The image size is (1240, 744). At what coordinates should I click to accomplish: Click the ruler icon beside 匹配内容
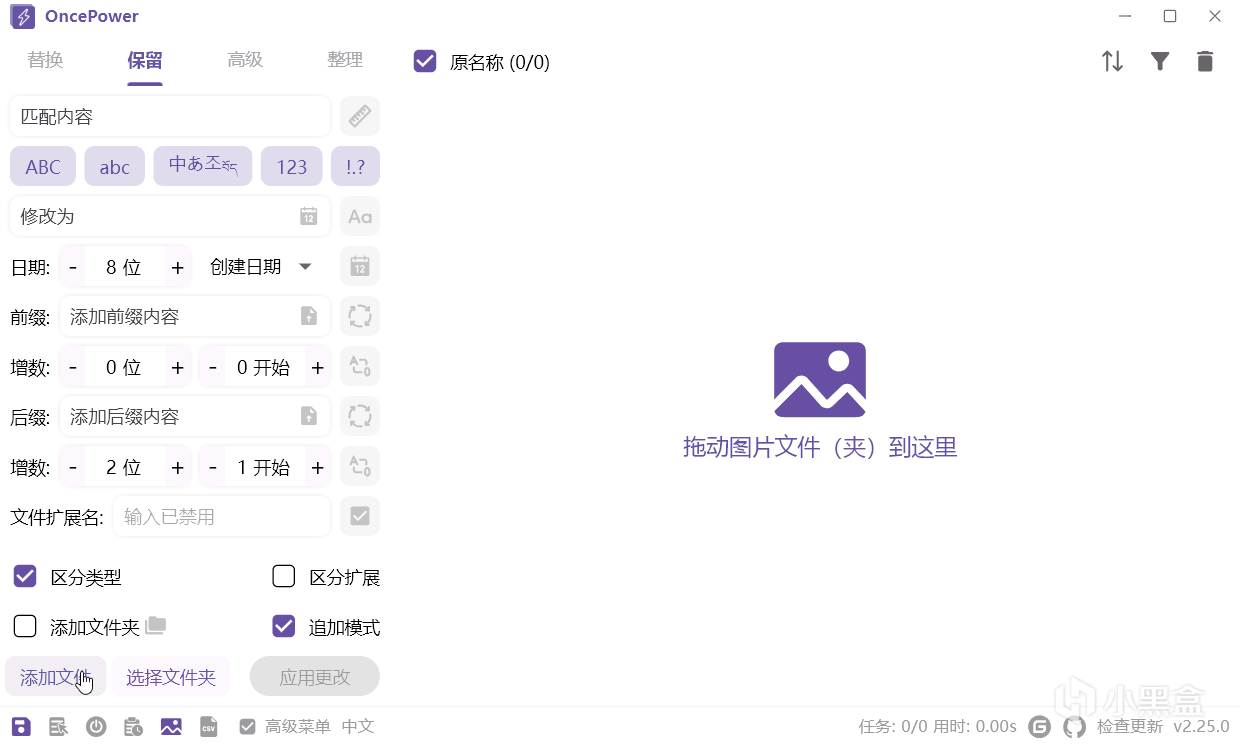[360, 116]
